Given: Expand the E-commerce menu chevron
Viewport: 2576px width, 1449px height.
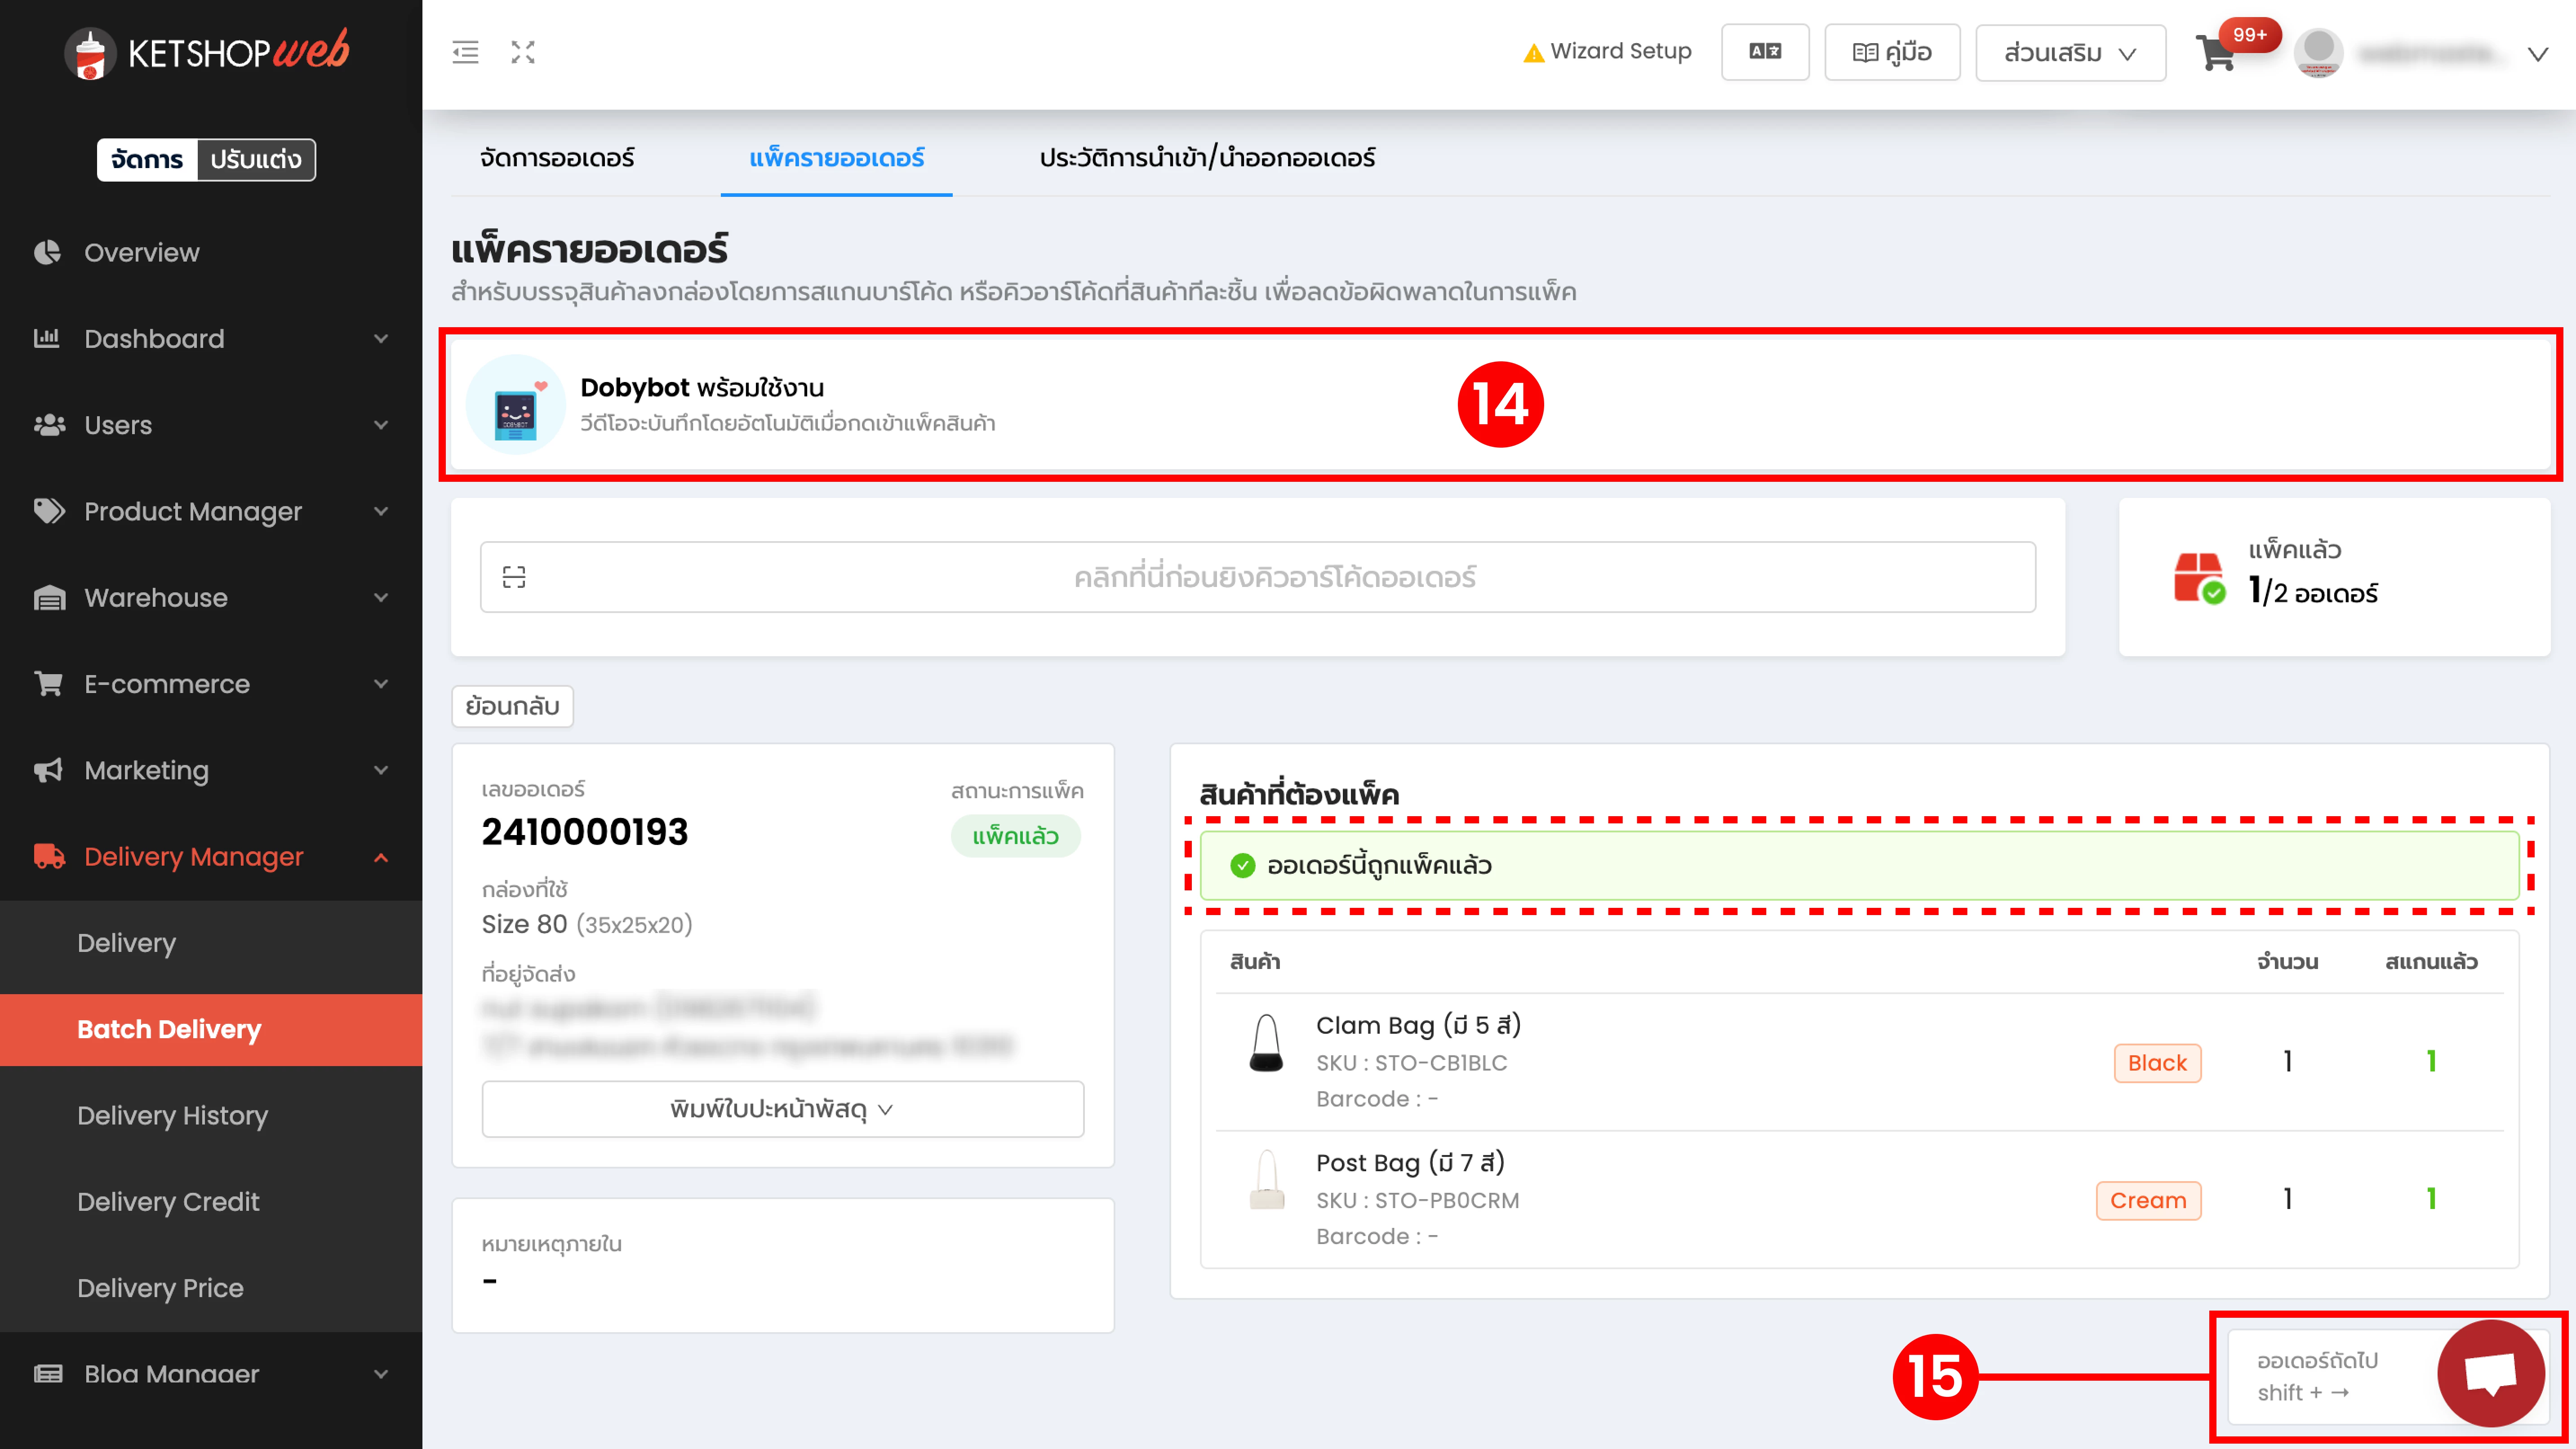Looking at the screenshot, I should pos(381,684).
